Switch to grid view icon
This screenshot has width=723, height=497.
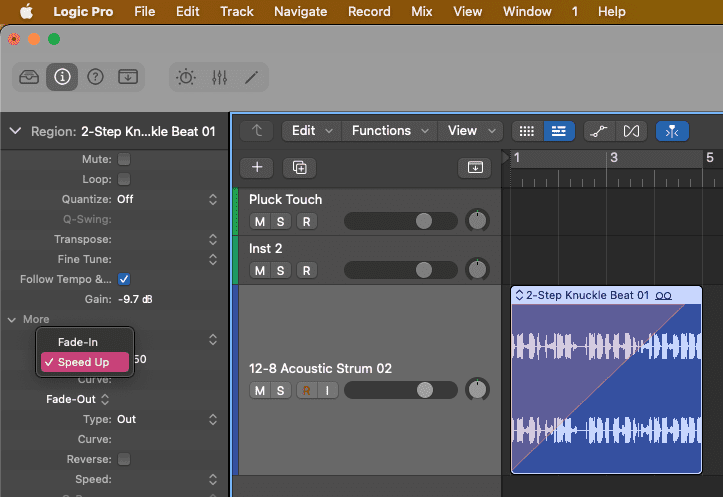(x=527, y=131)
